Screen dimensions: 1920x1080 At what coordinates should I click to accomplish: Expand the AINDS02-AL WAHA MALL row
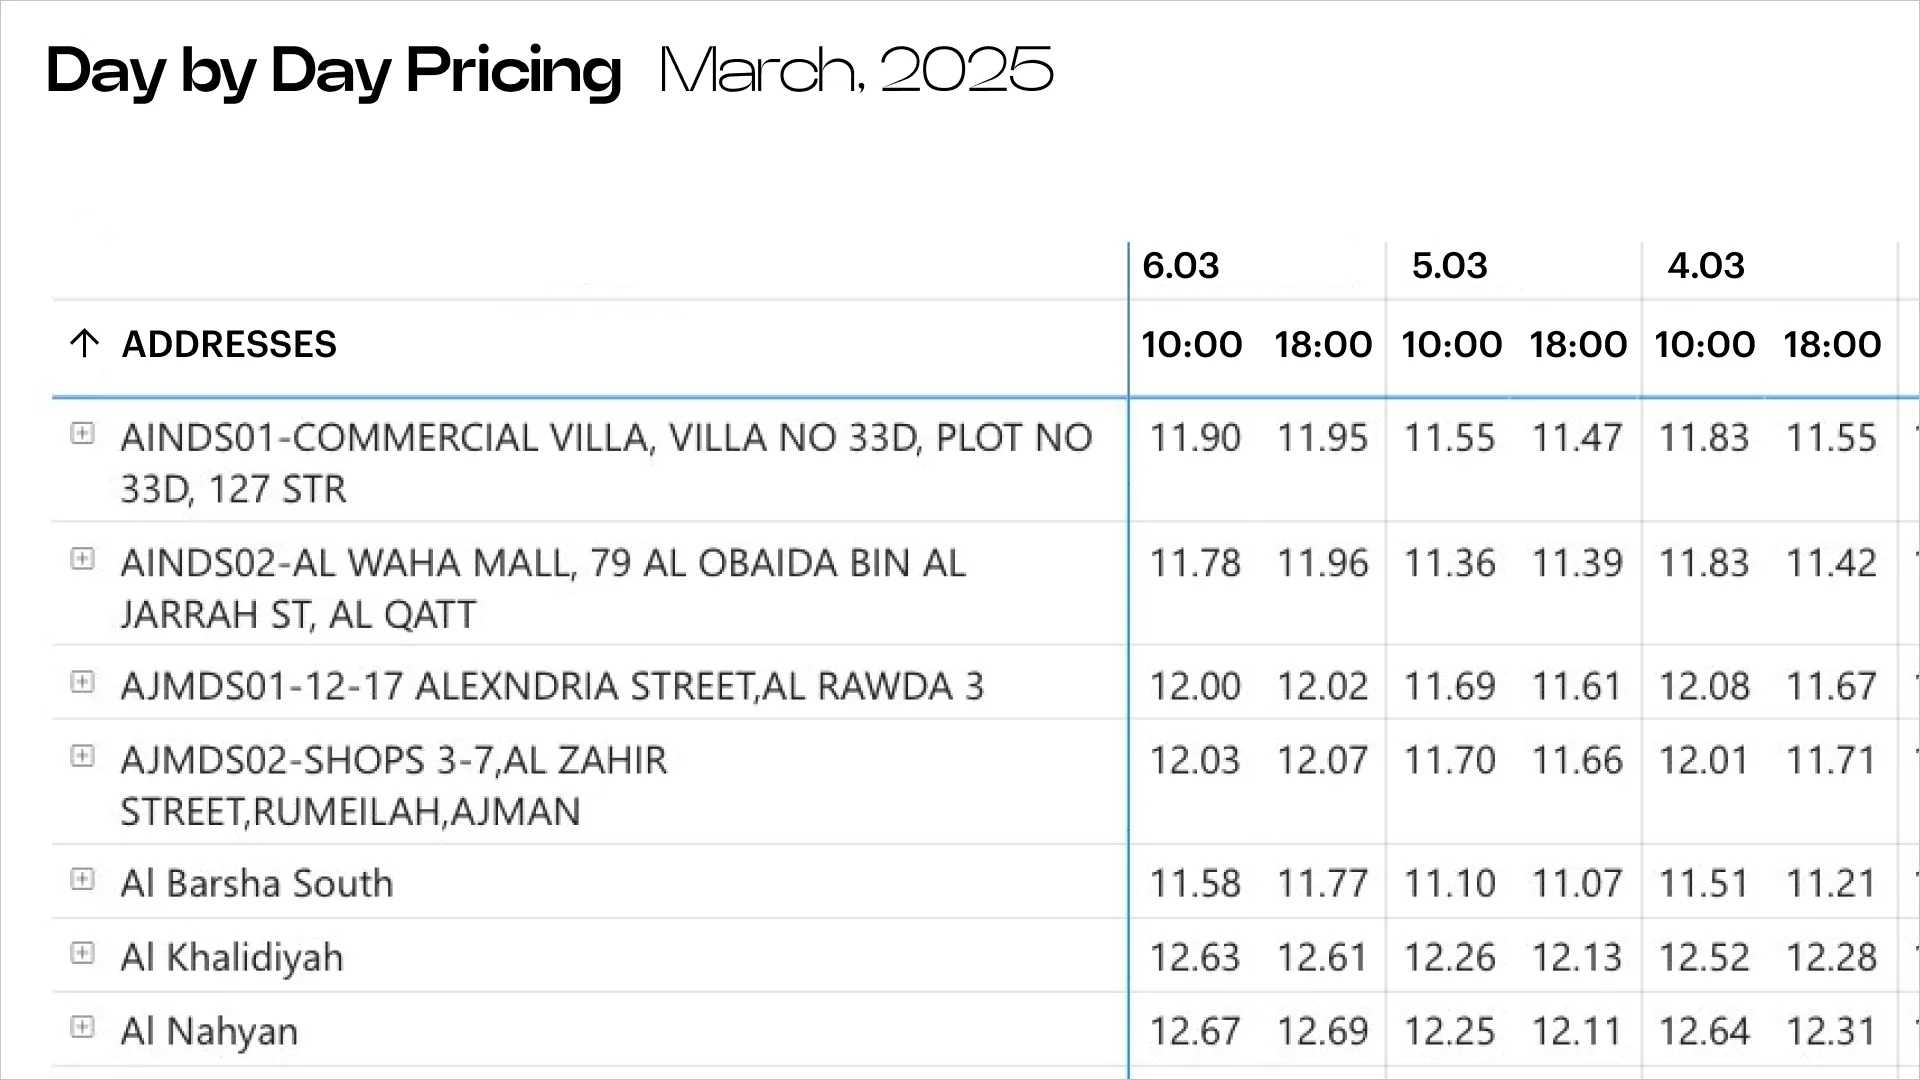click(82, 558)
